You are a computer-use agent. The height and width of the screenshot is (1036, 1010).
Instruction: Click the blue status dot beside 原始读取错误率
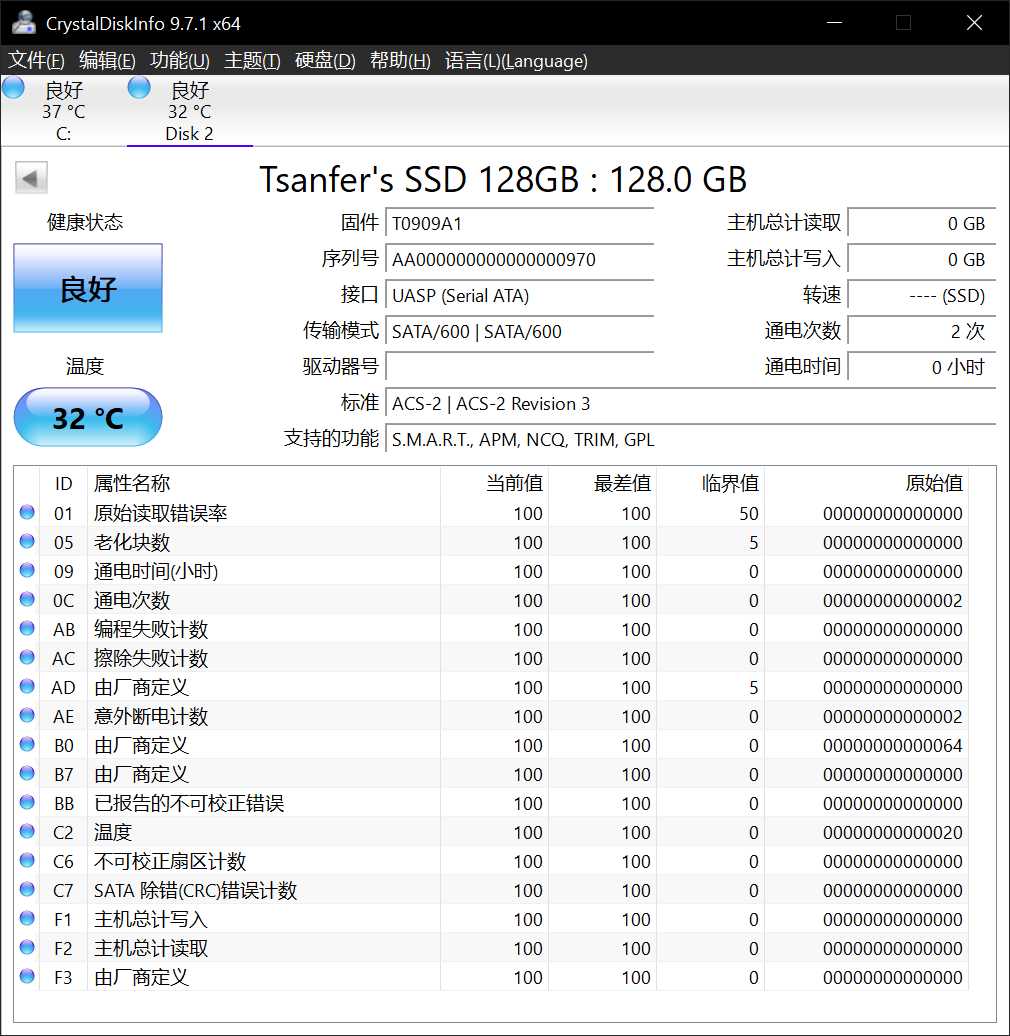(x=26, y=512)
